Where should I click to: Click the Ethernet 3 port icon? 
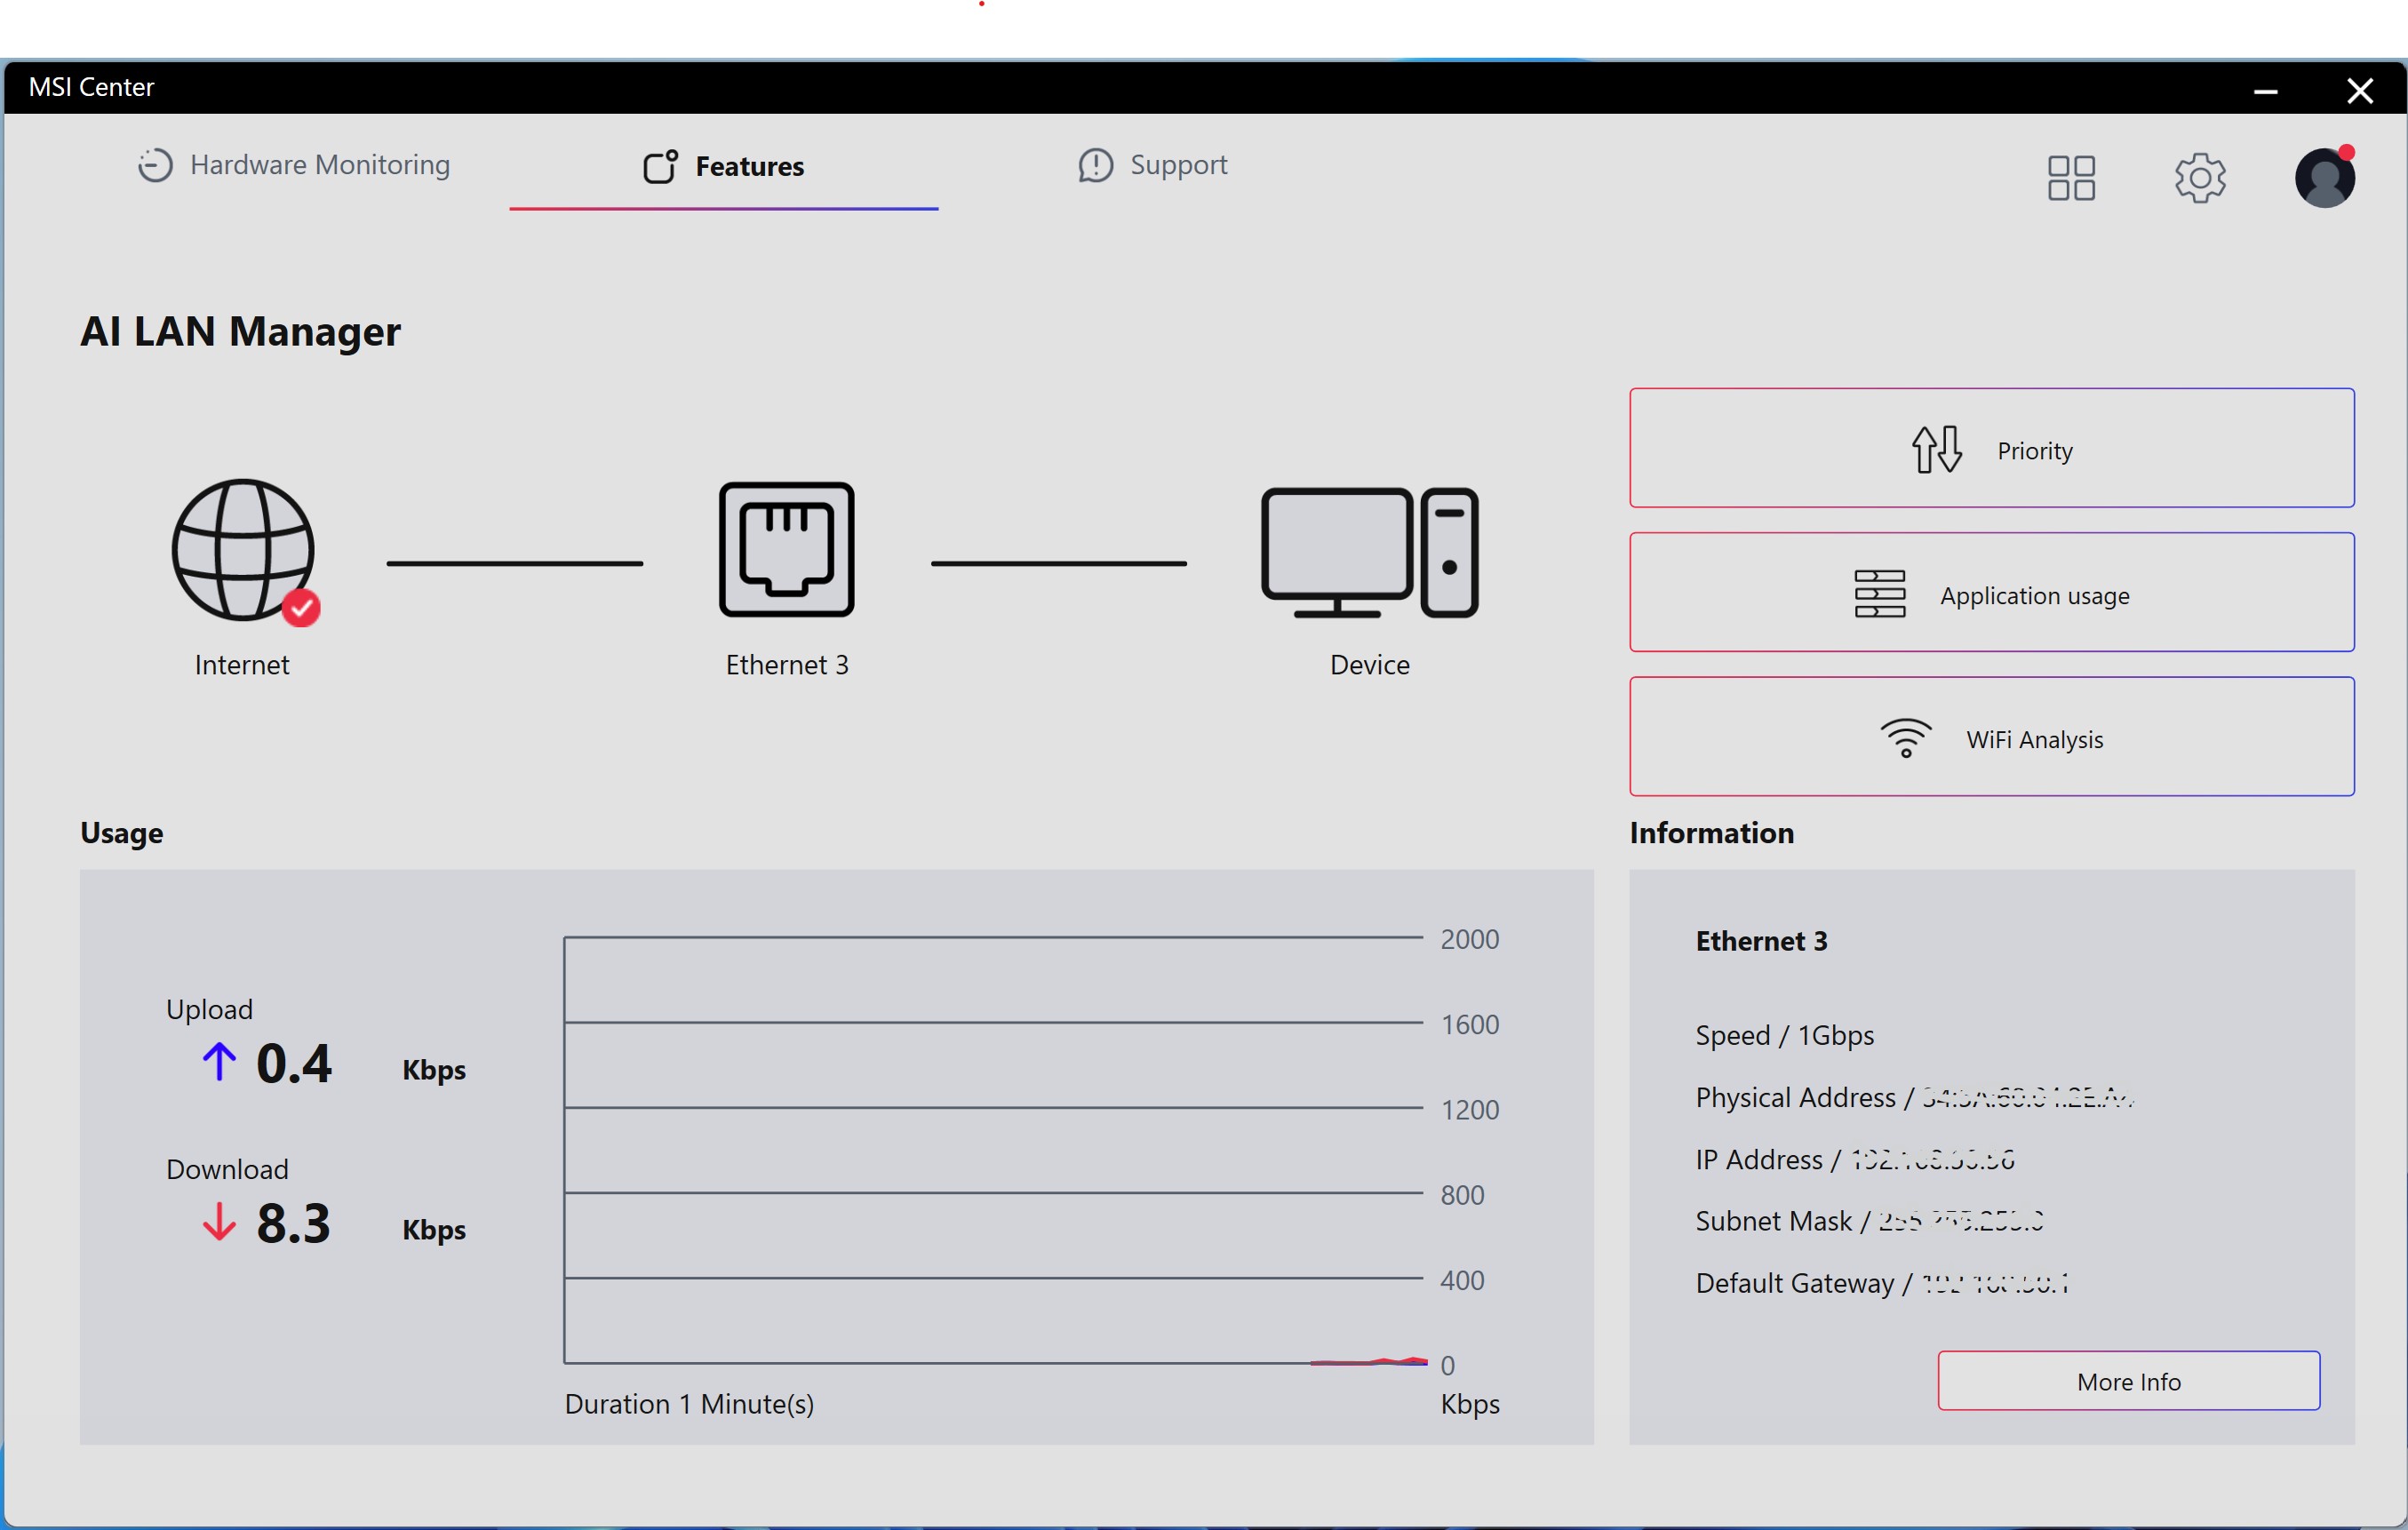786,550
